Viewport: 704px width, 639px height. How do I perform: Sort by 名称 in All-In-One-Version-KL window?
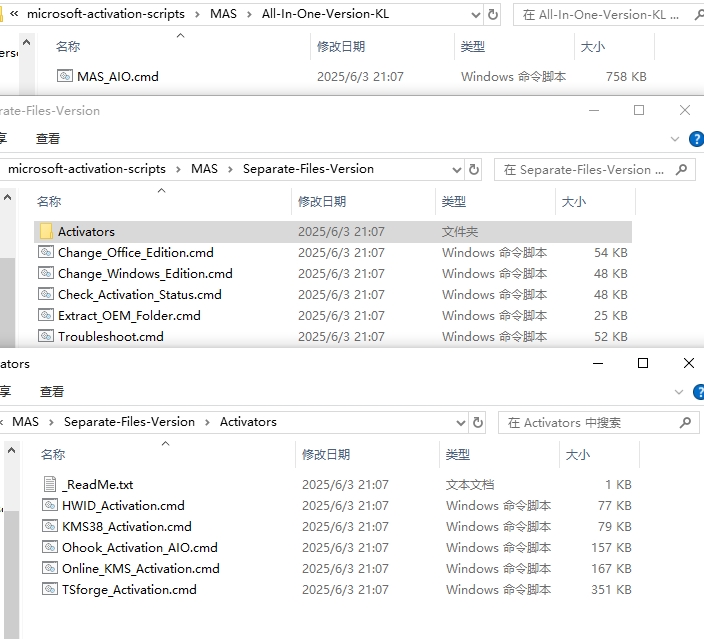(x=68, y=47)
